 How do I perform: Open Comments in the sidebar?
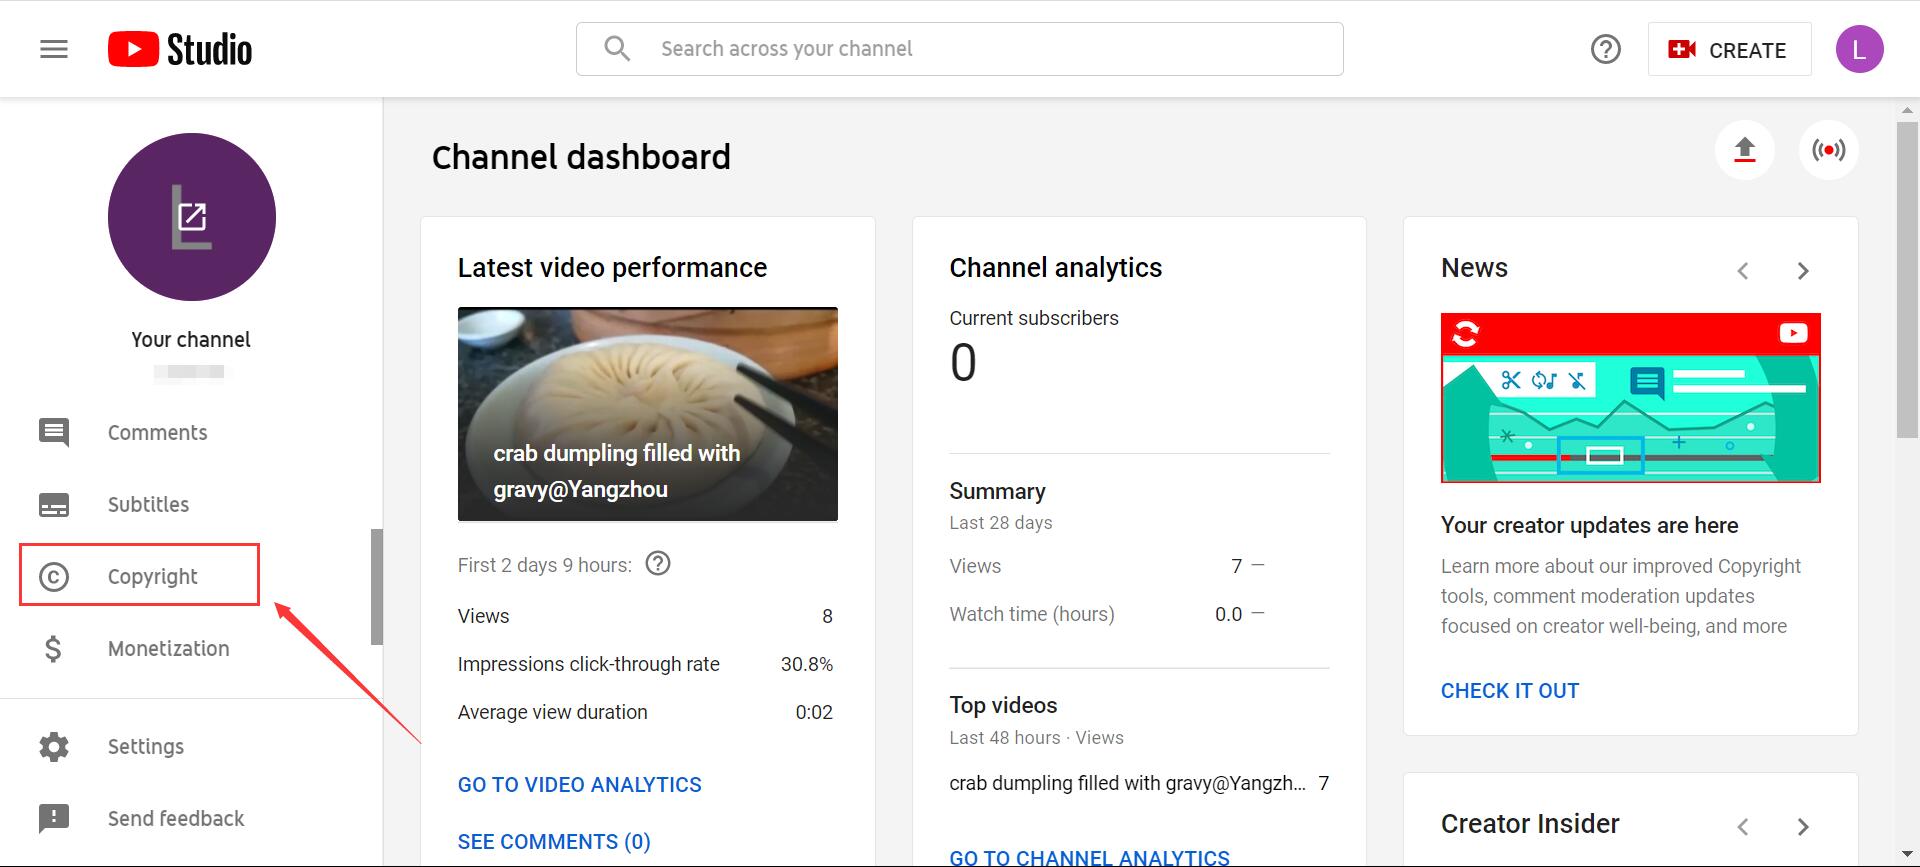point(157,433)
